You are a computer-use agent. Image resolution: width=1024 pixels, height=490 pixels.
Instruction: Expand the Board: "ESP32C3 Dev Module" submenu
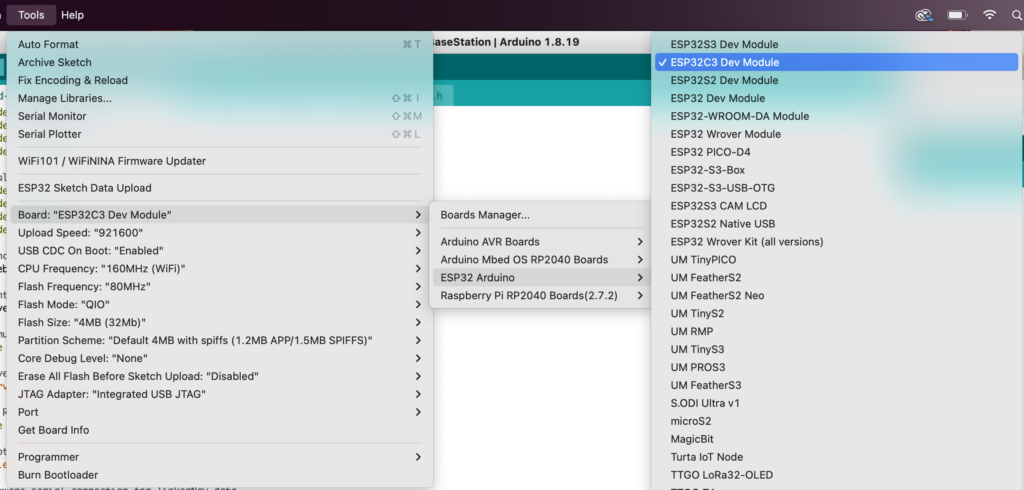pos(219,214)
